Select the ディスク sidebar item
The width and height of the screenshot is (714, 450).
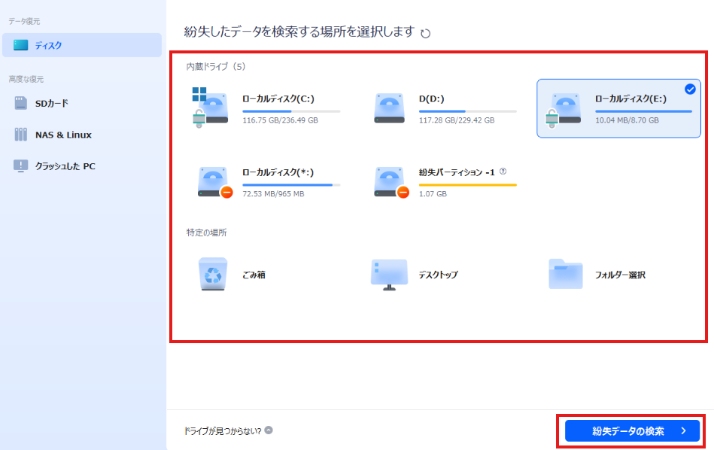click(x=82, y=45)
